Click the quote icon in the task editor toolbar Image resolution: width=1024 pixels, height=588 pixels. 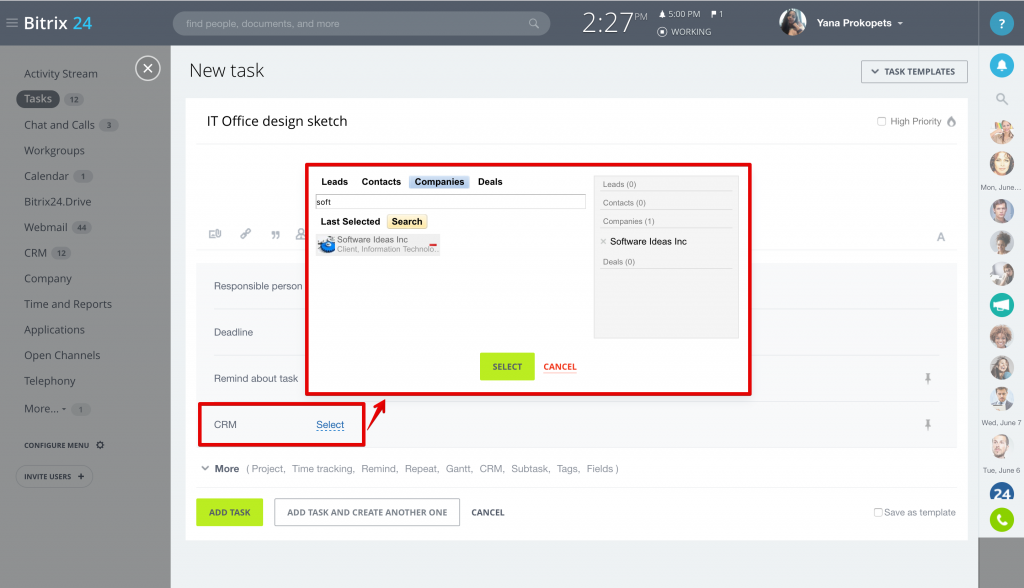pyautogui.click(x=276, y=235)
